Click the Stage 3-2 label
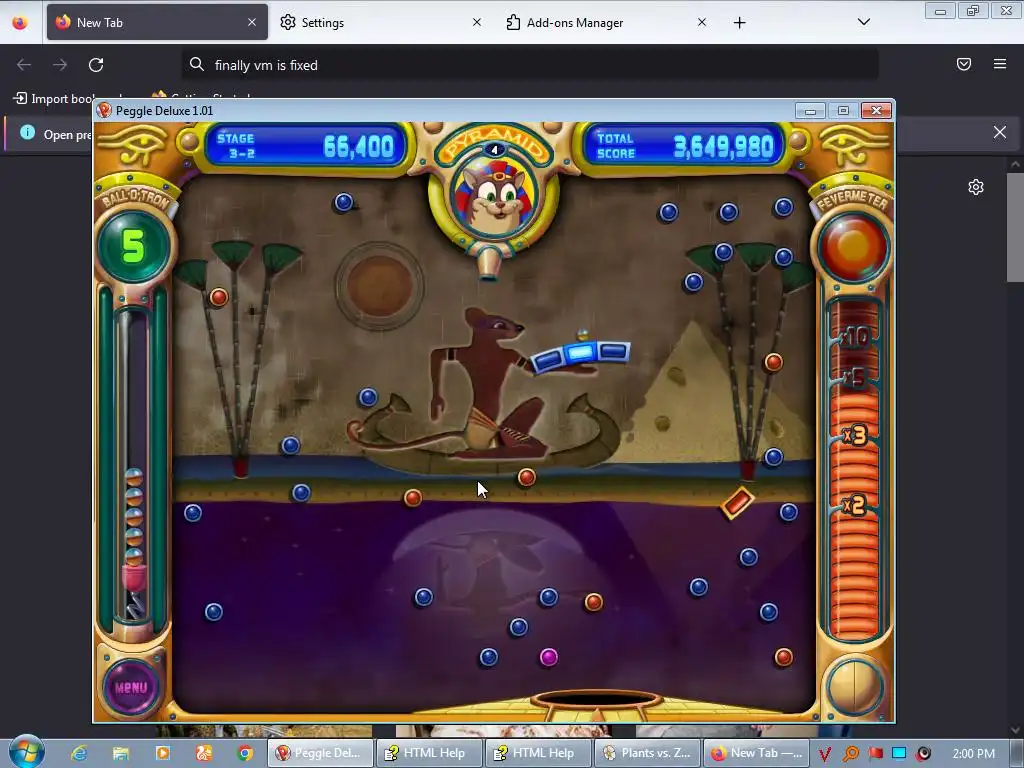 click(236, 146)
